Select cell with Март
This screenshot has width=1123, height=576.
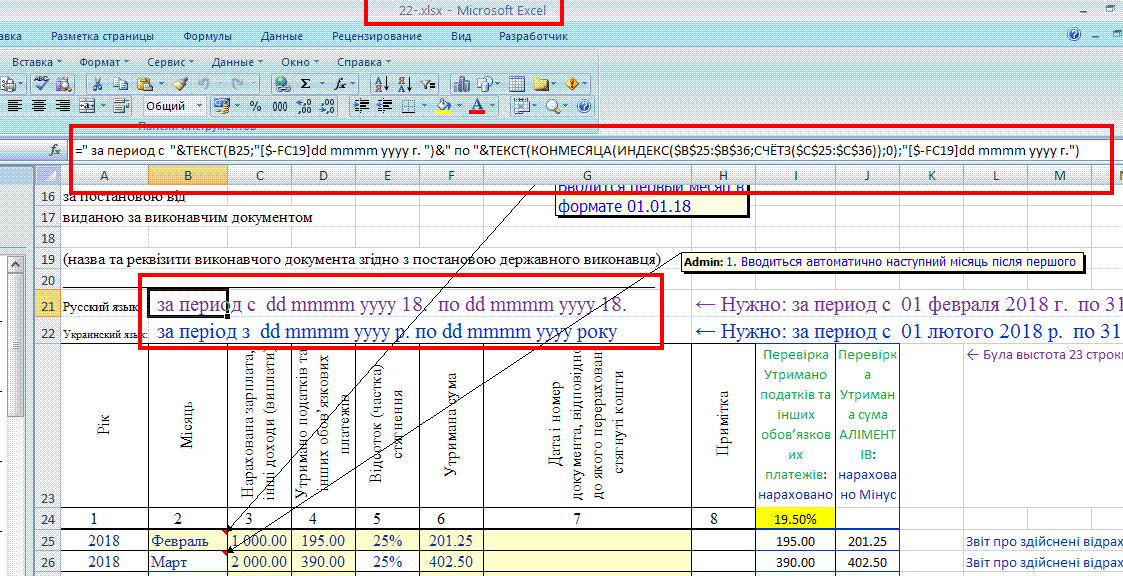tap(188, 562)
